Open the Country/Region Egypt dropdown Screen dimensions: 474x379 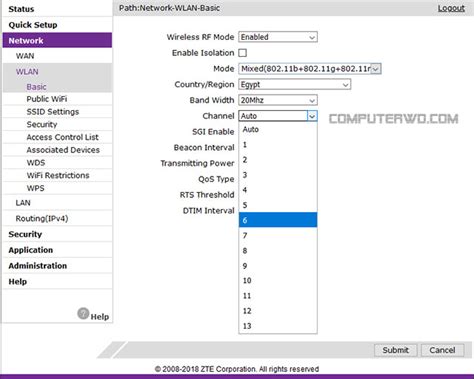[x=294, y=84]
